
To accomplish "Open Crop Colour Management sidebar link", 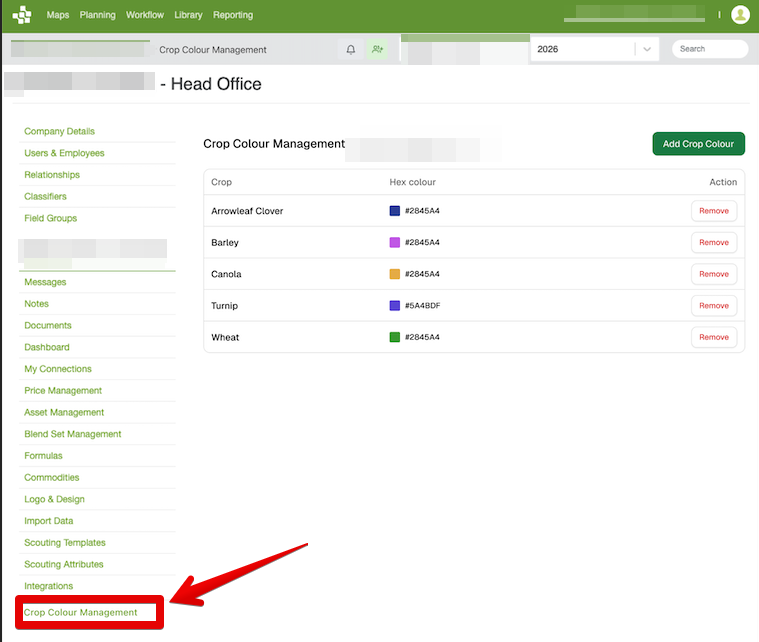I will (x=80, y=612).
